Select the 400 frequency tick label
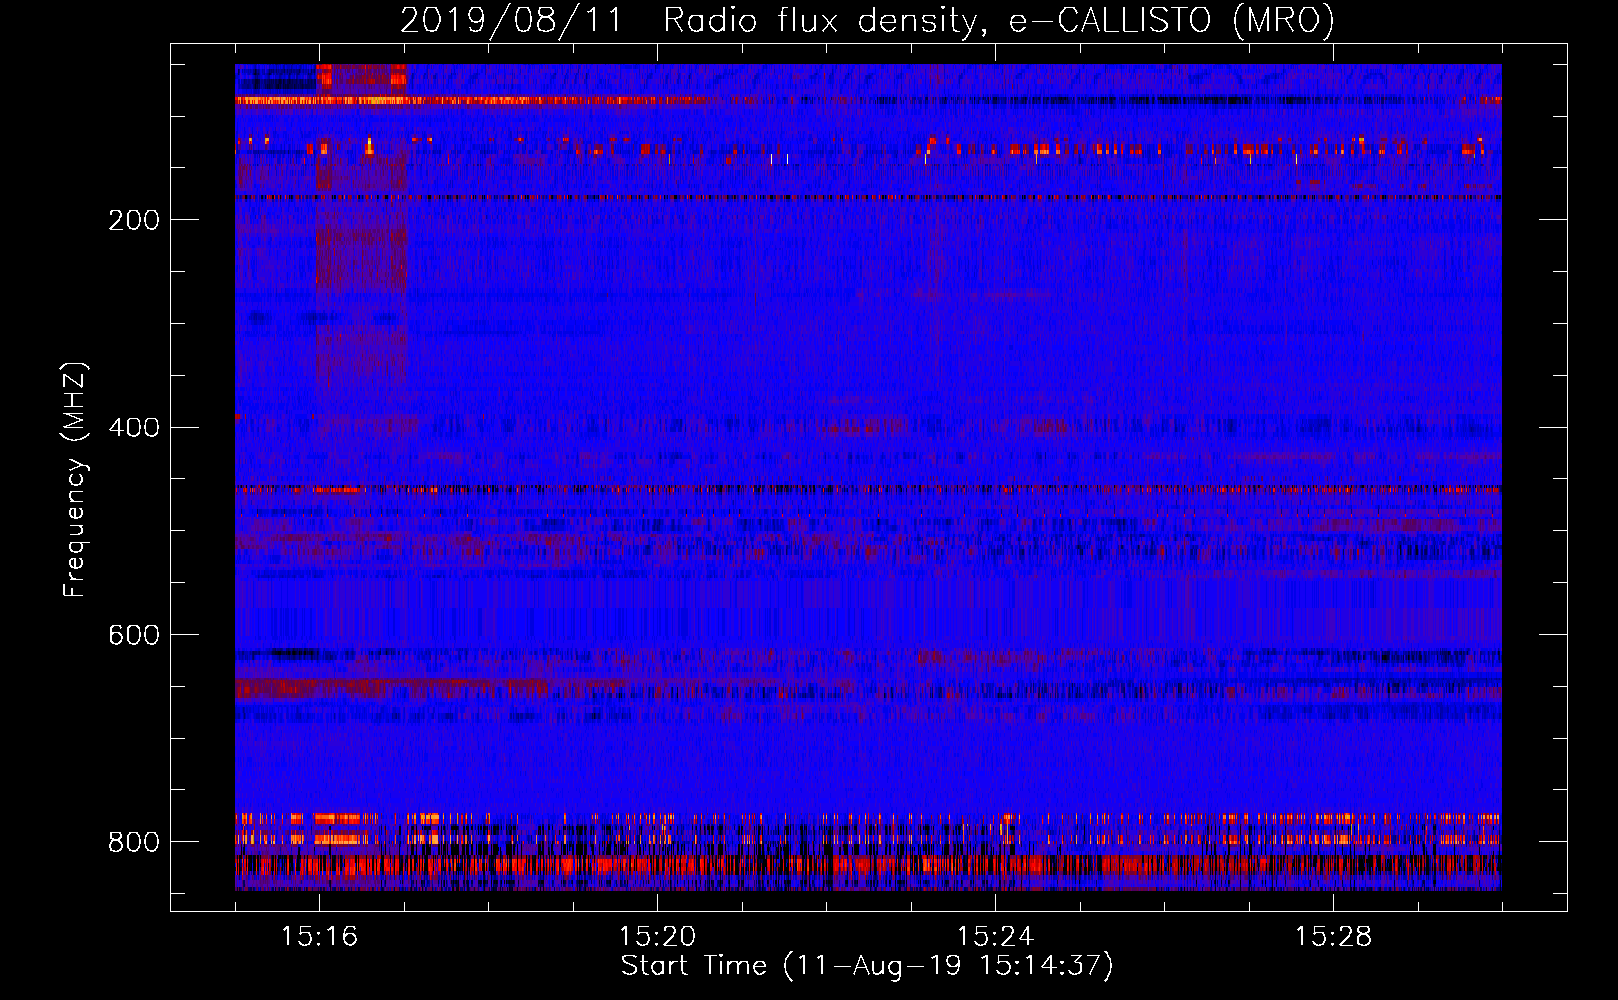 pos(134,428)
